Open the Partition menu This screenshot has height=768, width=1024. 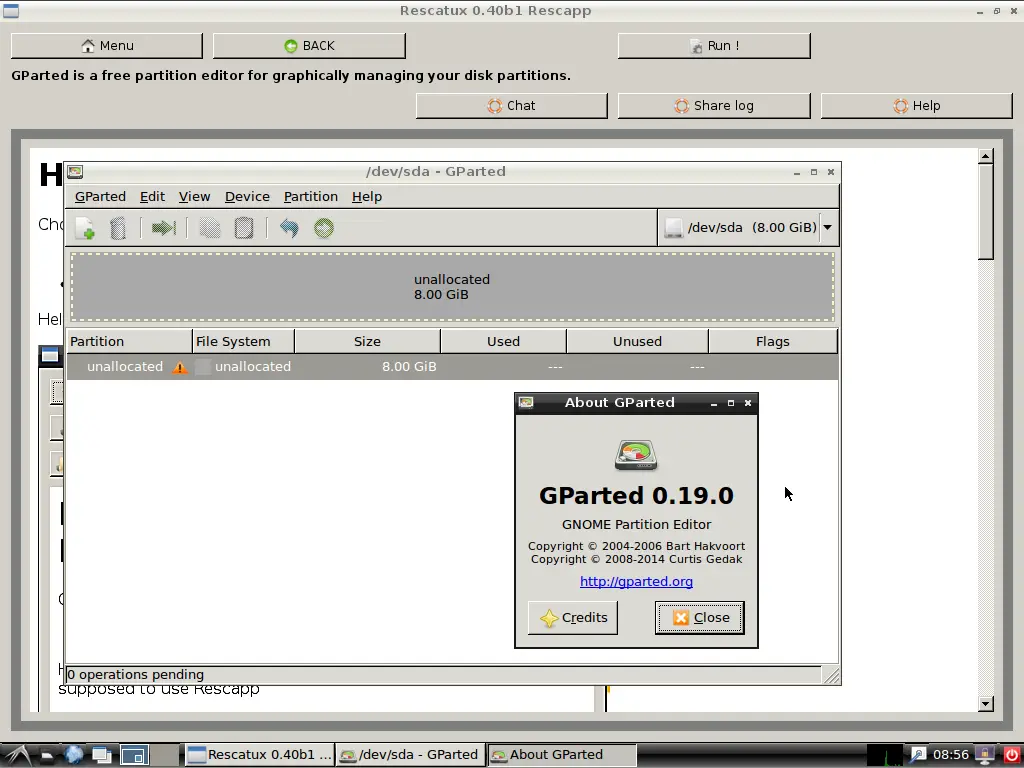311,197
